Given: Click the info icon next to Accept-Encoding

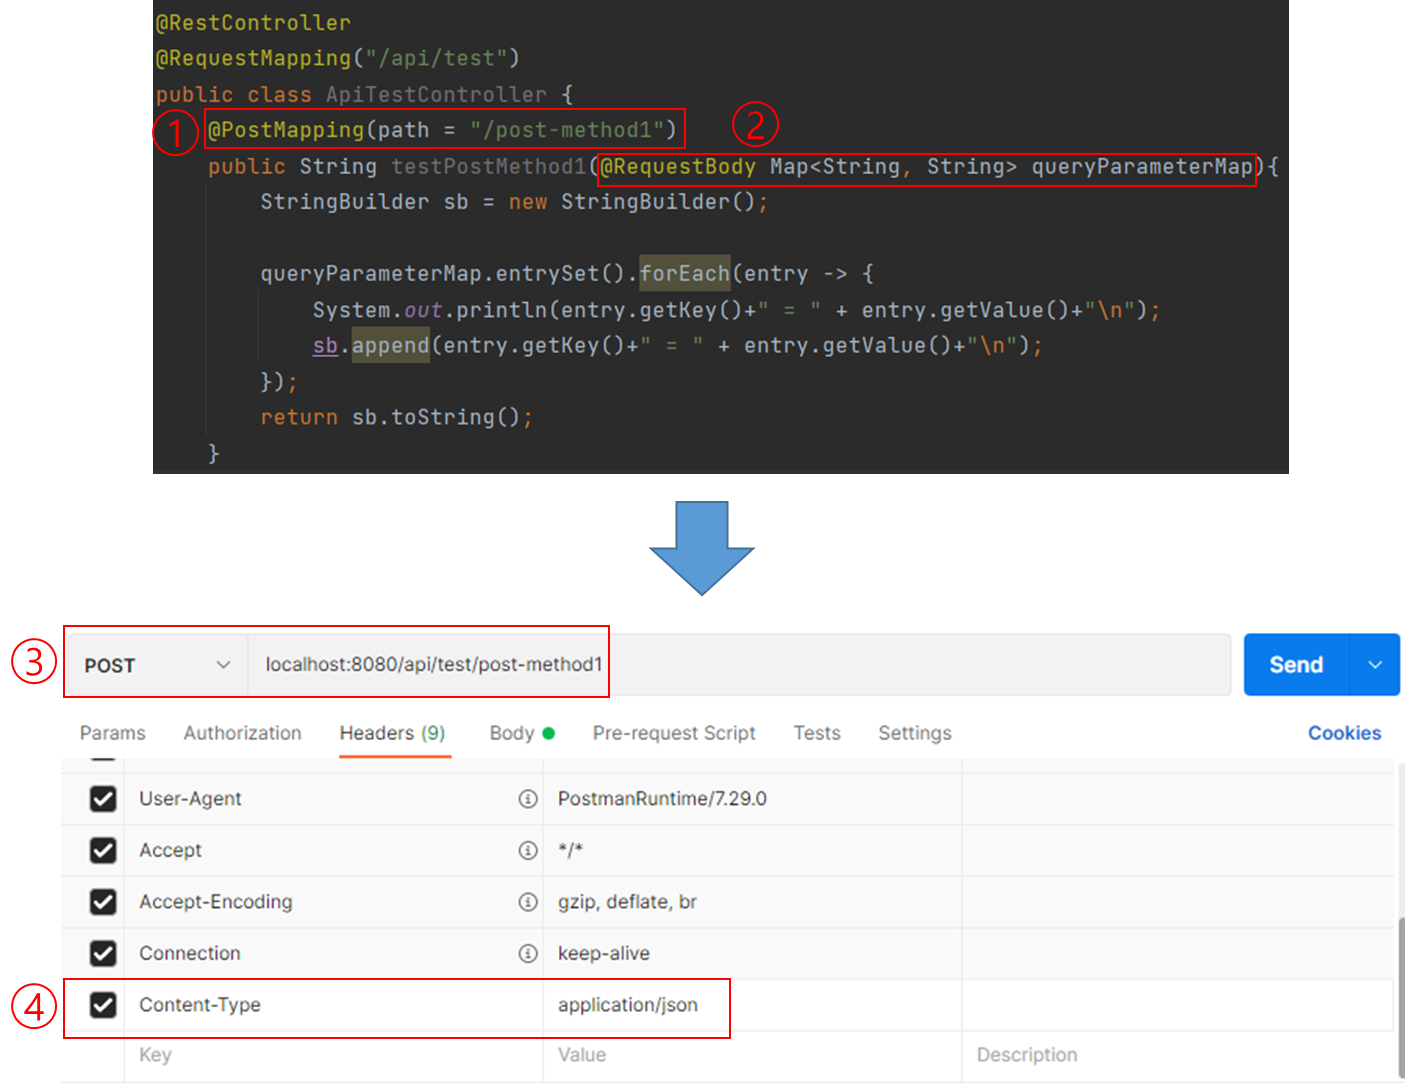Looking at the screenshot, I should coord(528,901).
